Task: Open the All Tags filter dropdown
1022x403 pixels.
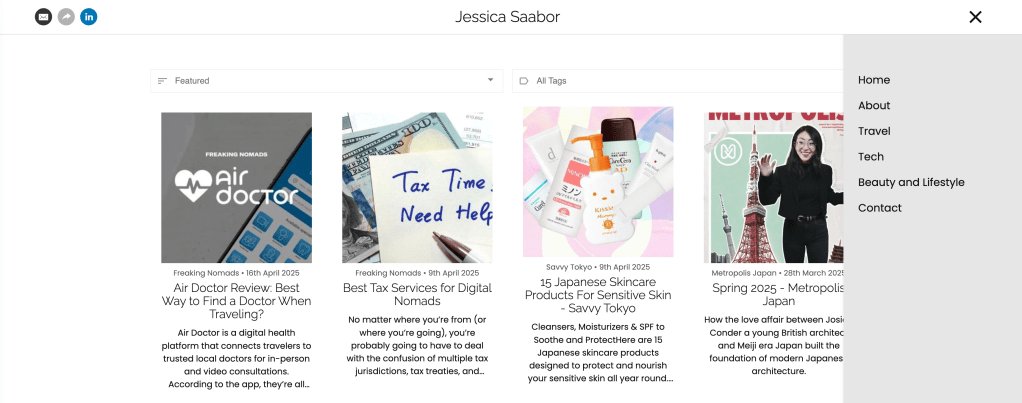Action: pos(680,81)
